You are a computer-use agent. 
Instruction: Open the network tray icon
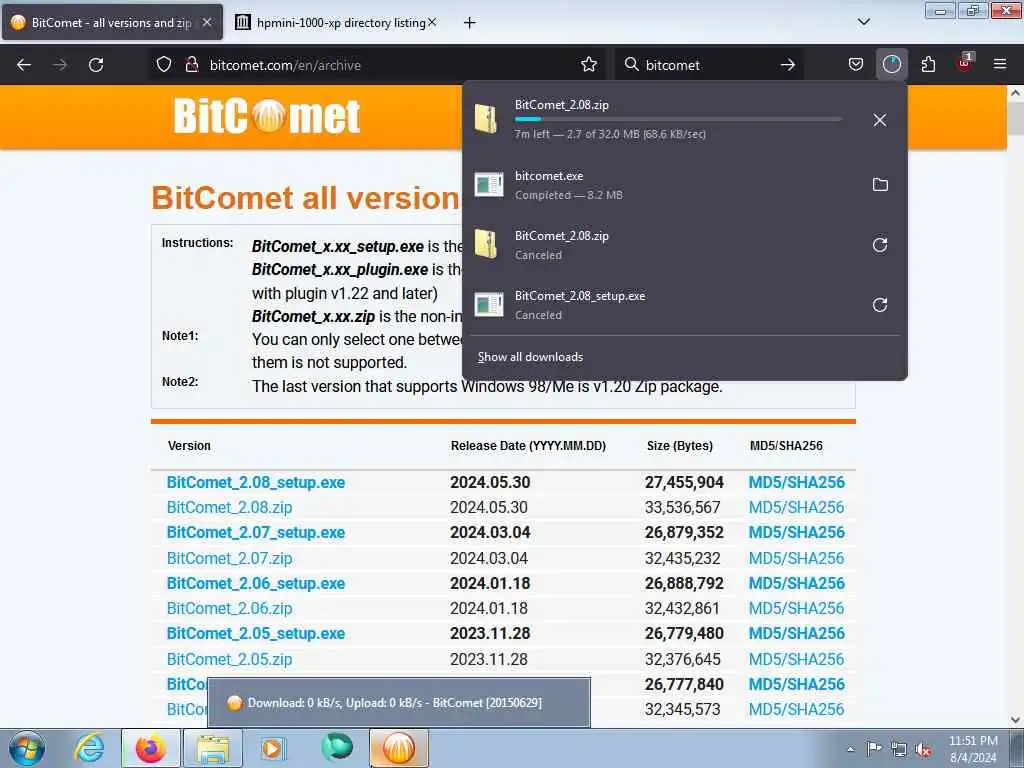[899, 749]
